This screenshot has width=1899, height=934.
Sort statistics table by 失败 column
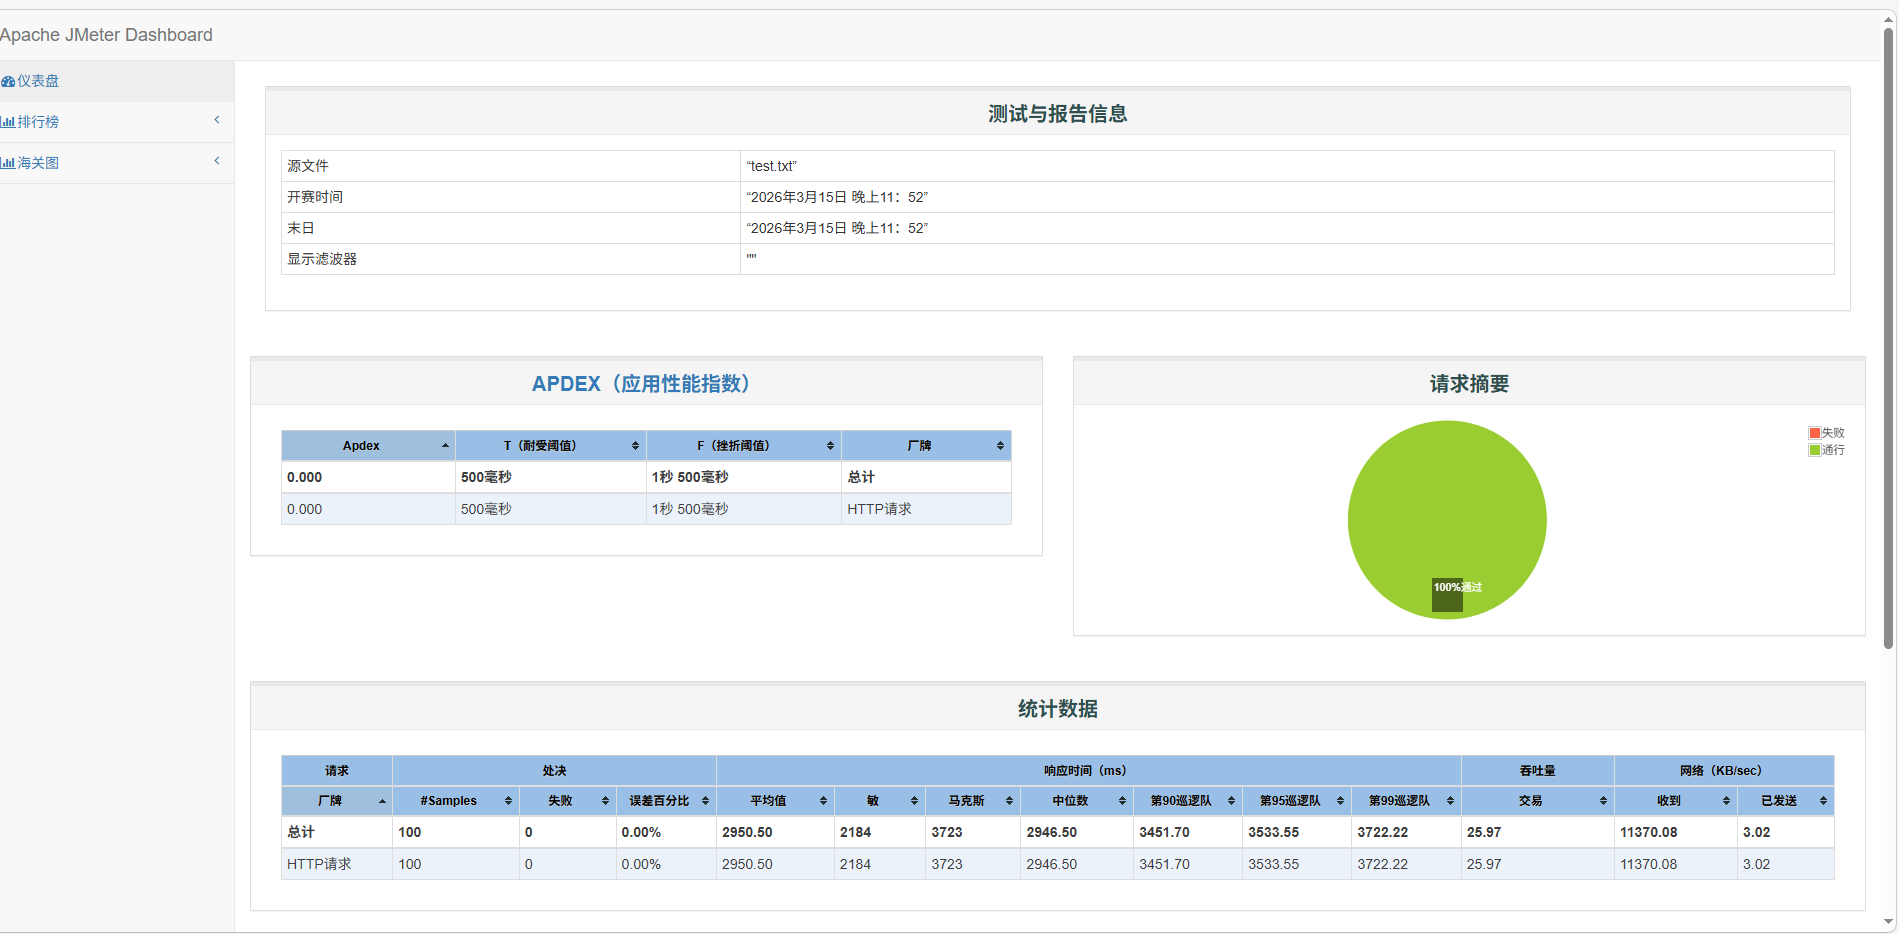pos(568,801)
